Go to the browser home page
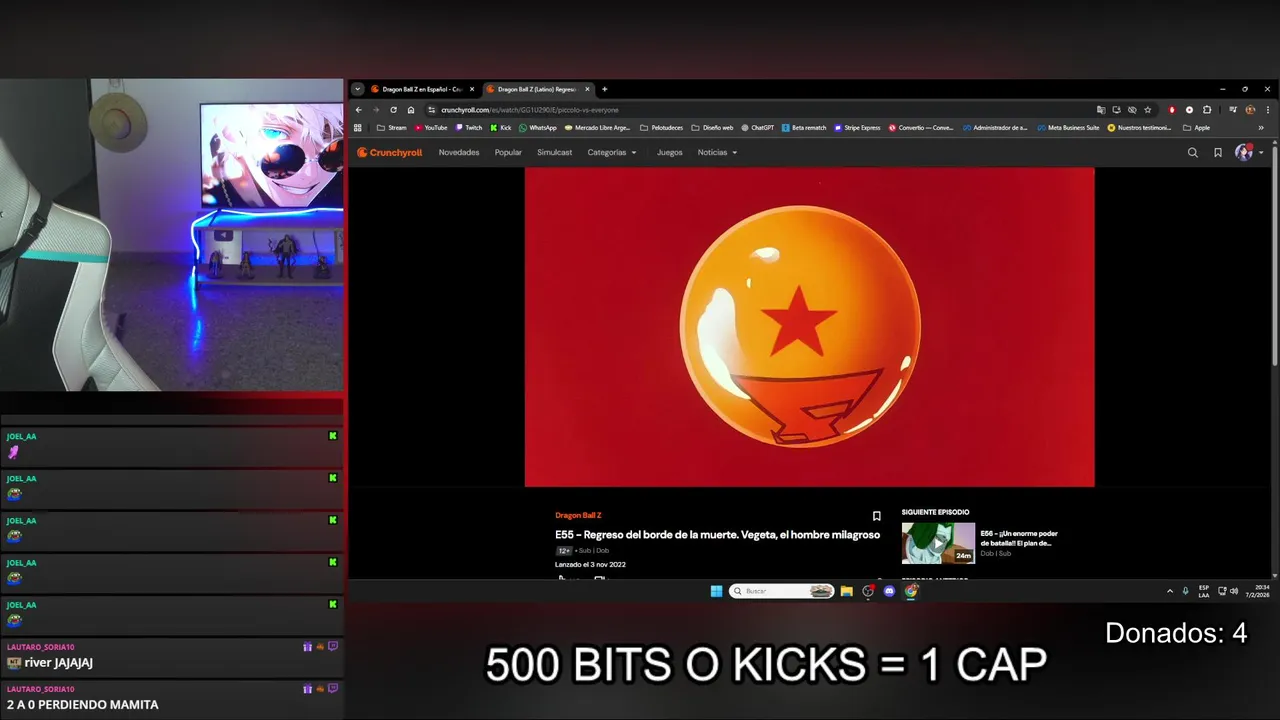This screenshot has width=1280, height=720. coord(410,110)
